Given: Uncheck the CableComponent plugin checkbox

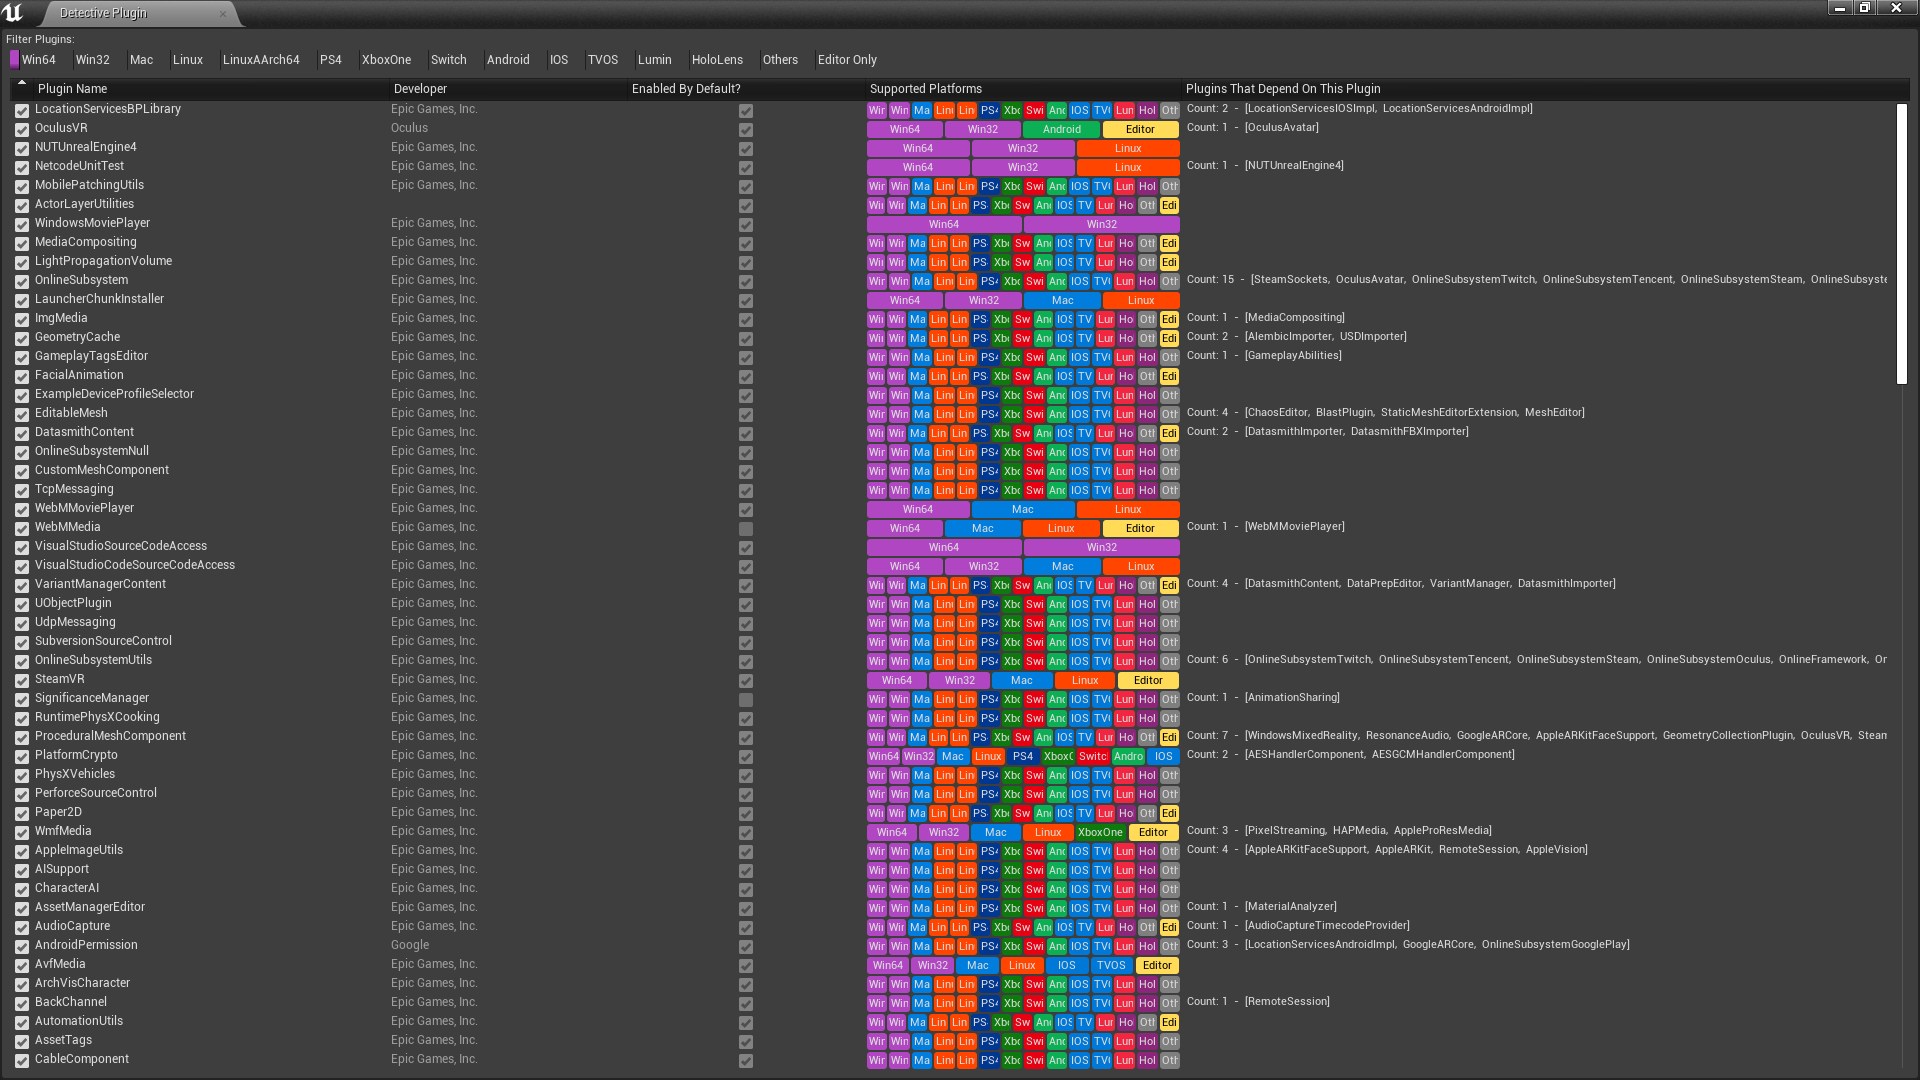Looking at the screenshot, I should click(x=22, y=1061).
